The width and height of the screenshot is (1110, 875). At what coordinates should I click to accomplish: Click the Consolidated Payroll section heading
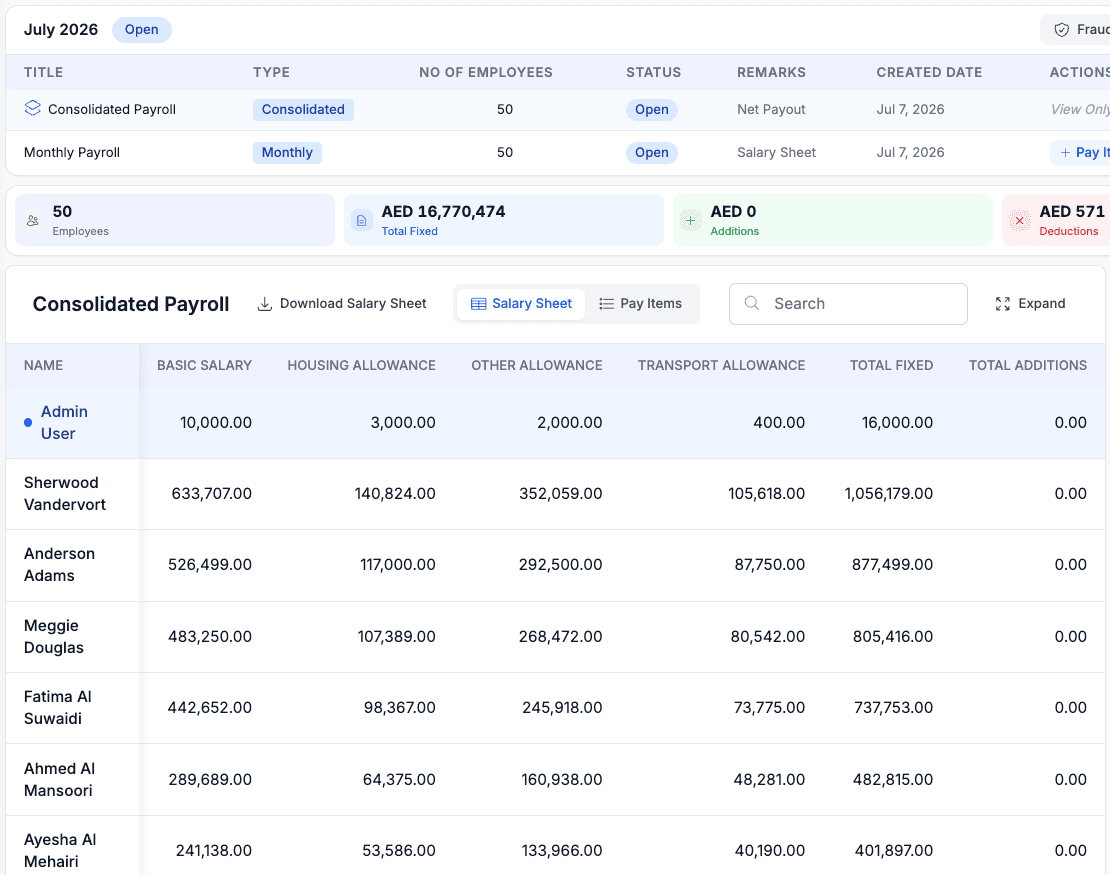tap(131, 304)
